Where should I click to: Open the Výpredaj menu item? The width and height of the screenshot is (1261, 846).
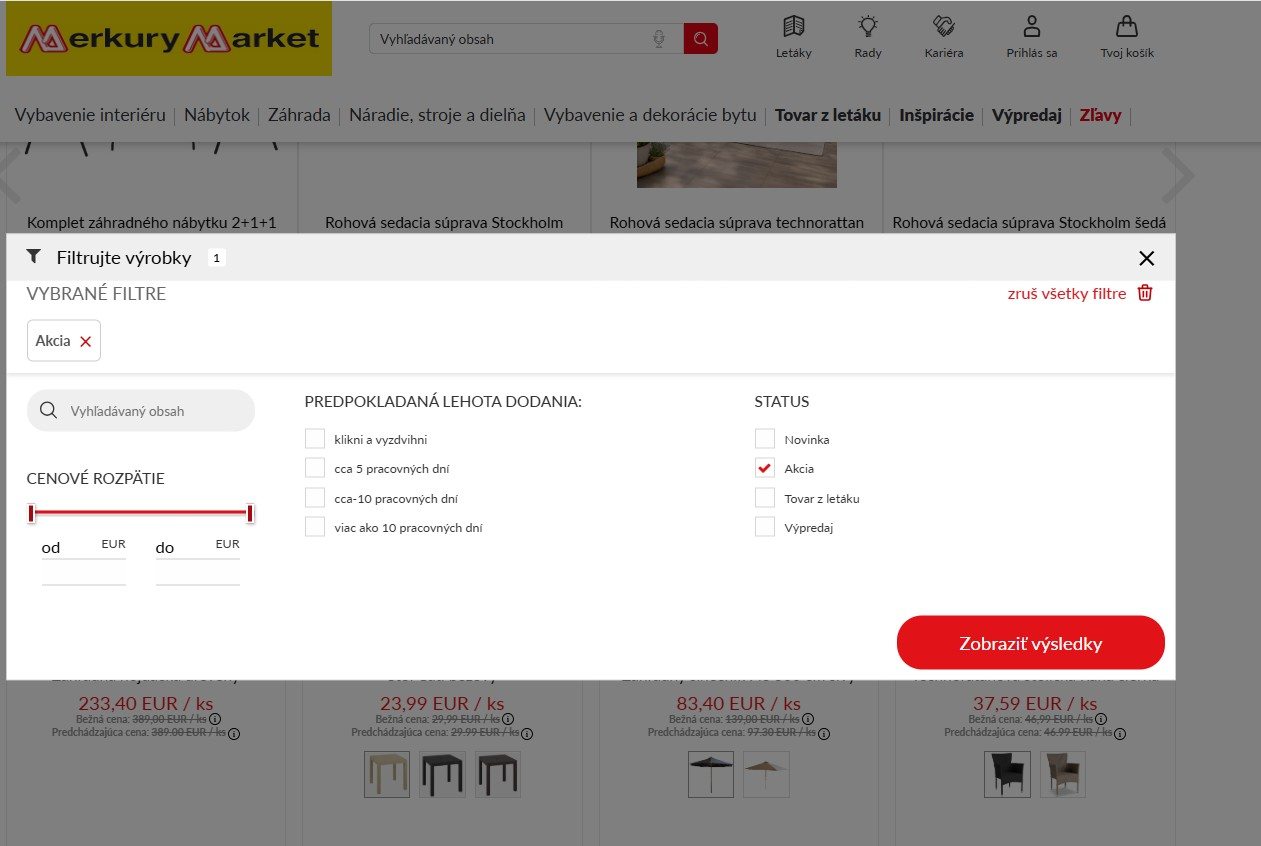[x=1026, y=115]
